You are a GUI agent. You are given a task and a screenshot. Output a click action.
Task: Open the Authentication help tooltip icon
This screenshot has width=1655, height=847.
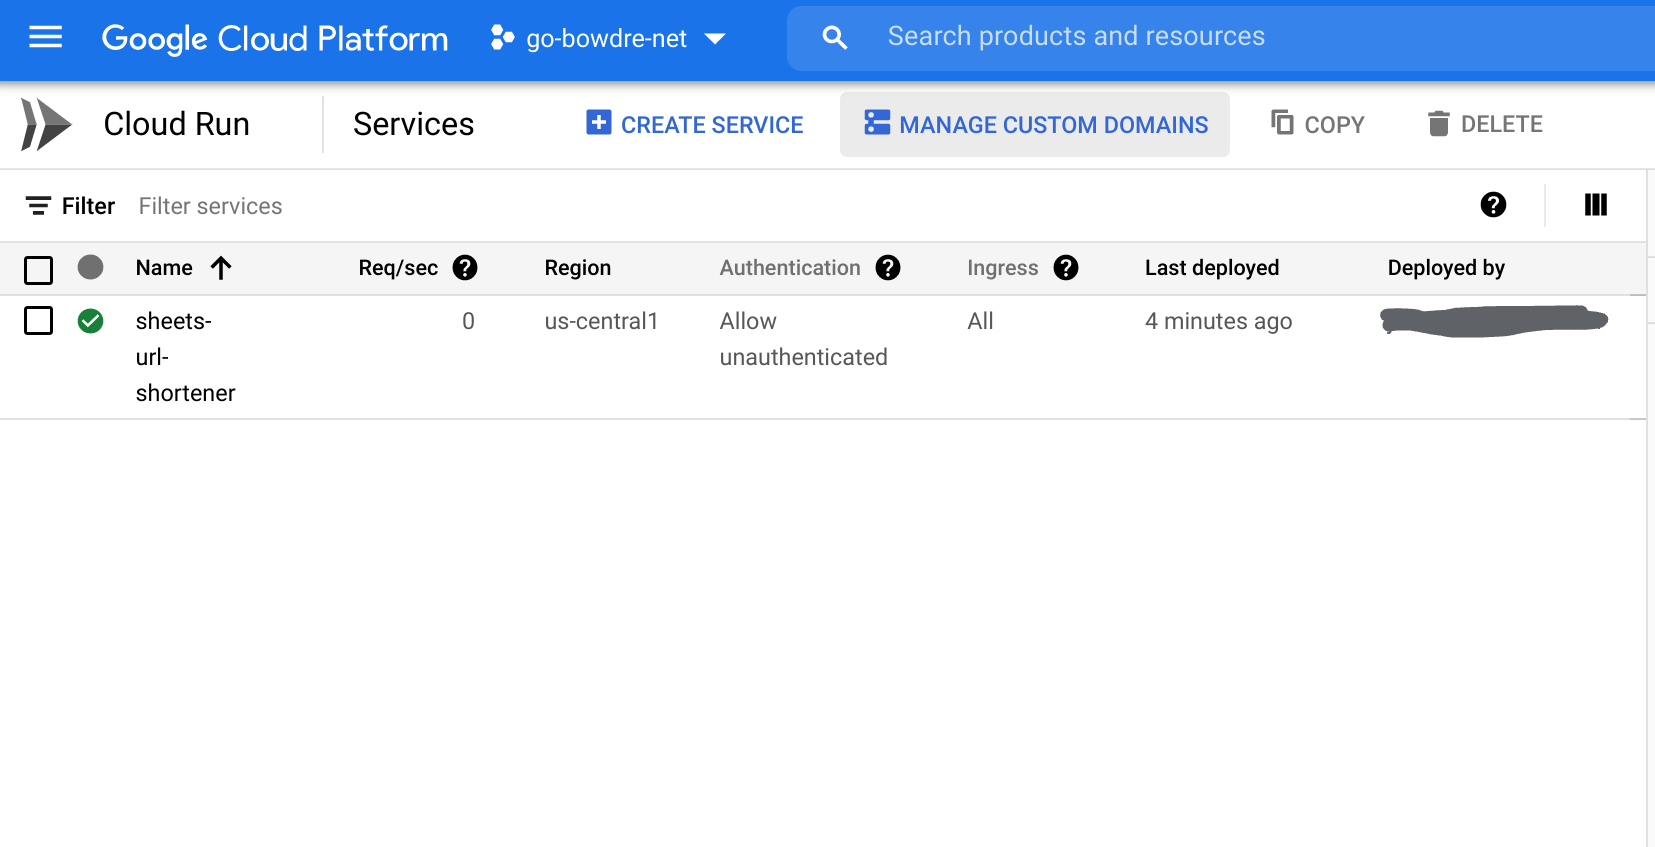click(888, 268)
